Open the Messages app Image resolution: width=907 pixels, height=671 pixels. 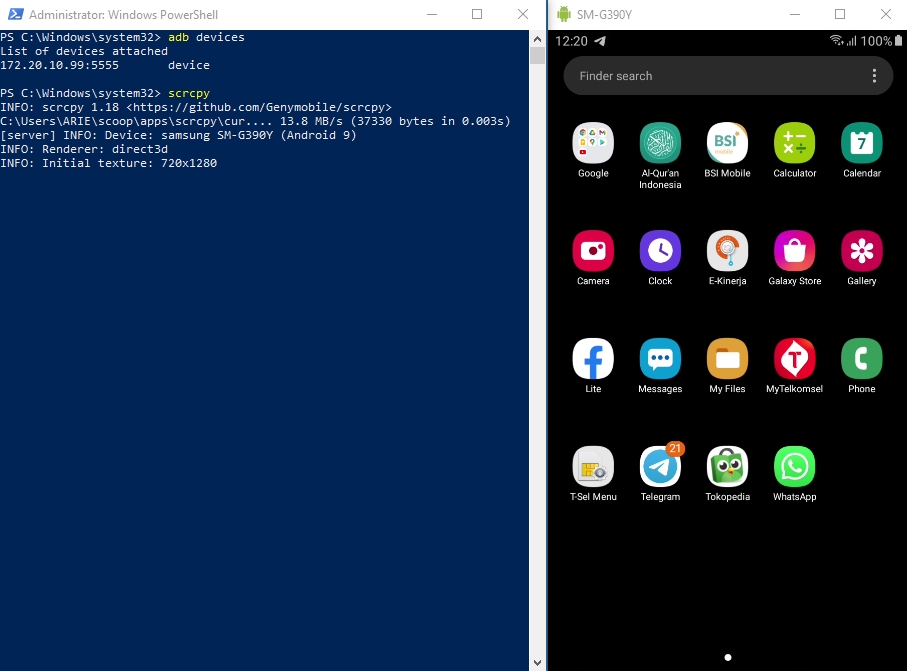point(660,359)
